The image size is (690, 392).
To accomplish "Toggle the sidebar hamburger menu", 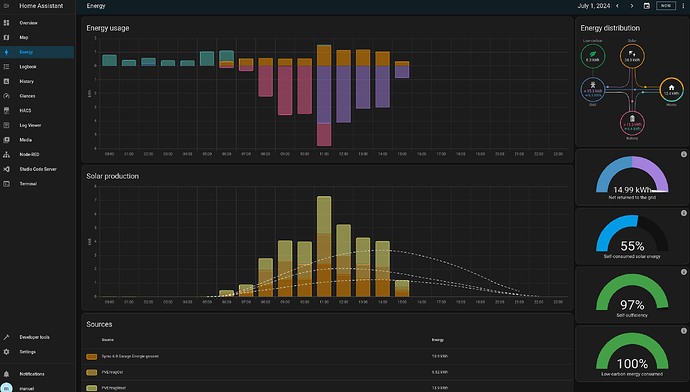I will 6,6.
